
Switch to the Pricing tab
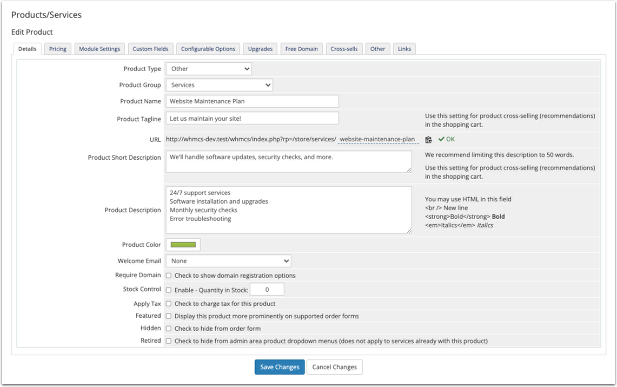point(58,49)
